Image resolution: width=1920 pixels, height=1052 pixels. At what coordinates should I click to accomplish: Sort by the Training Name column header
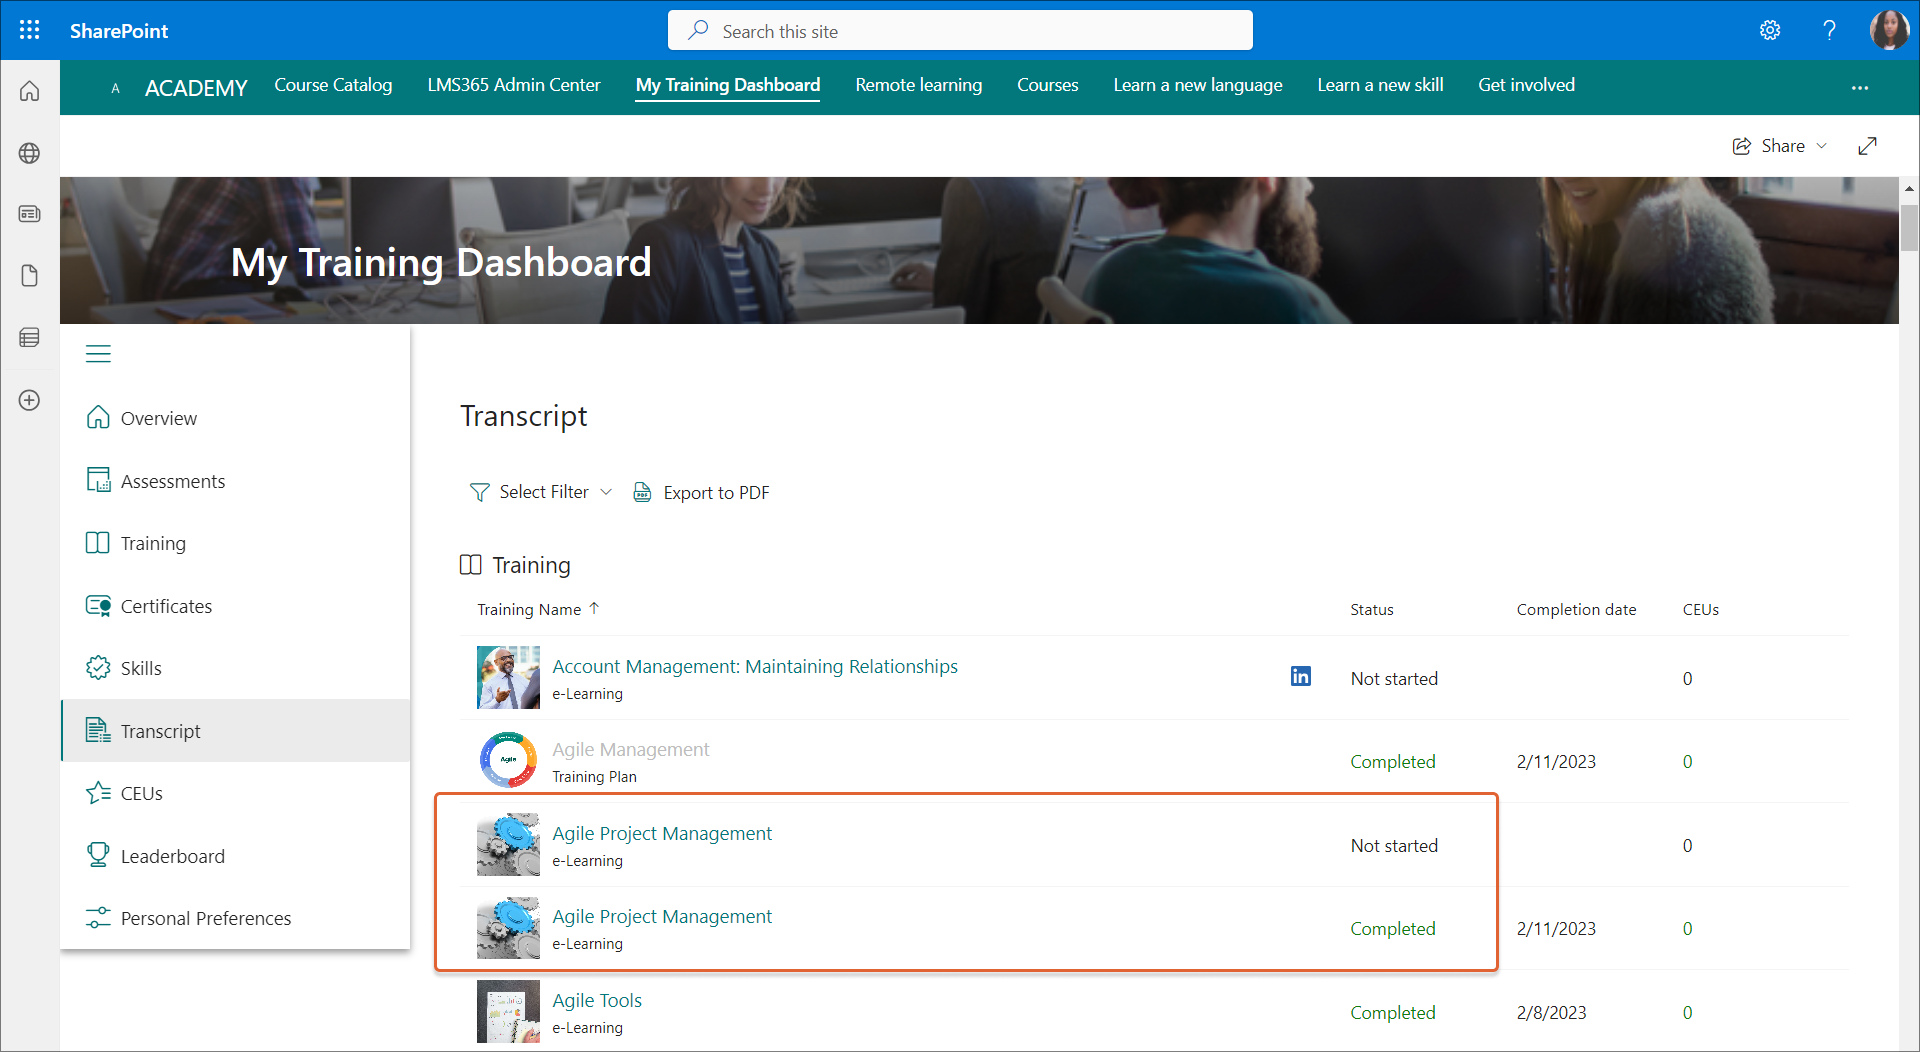529,609
